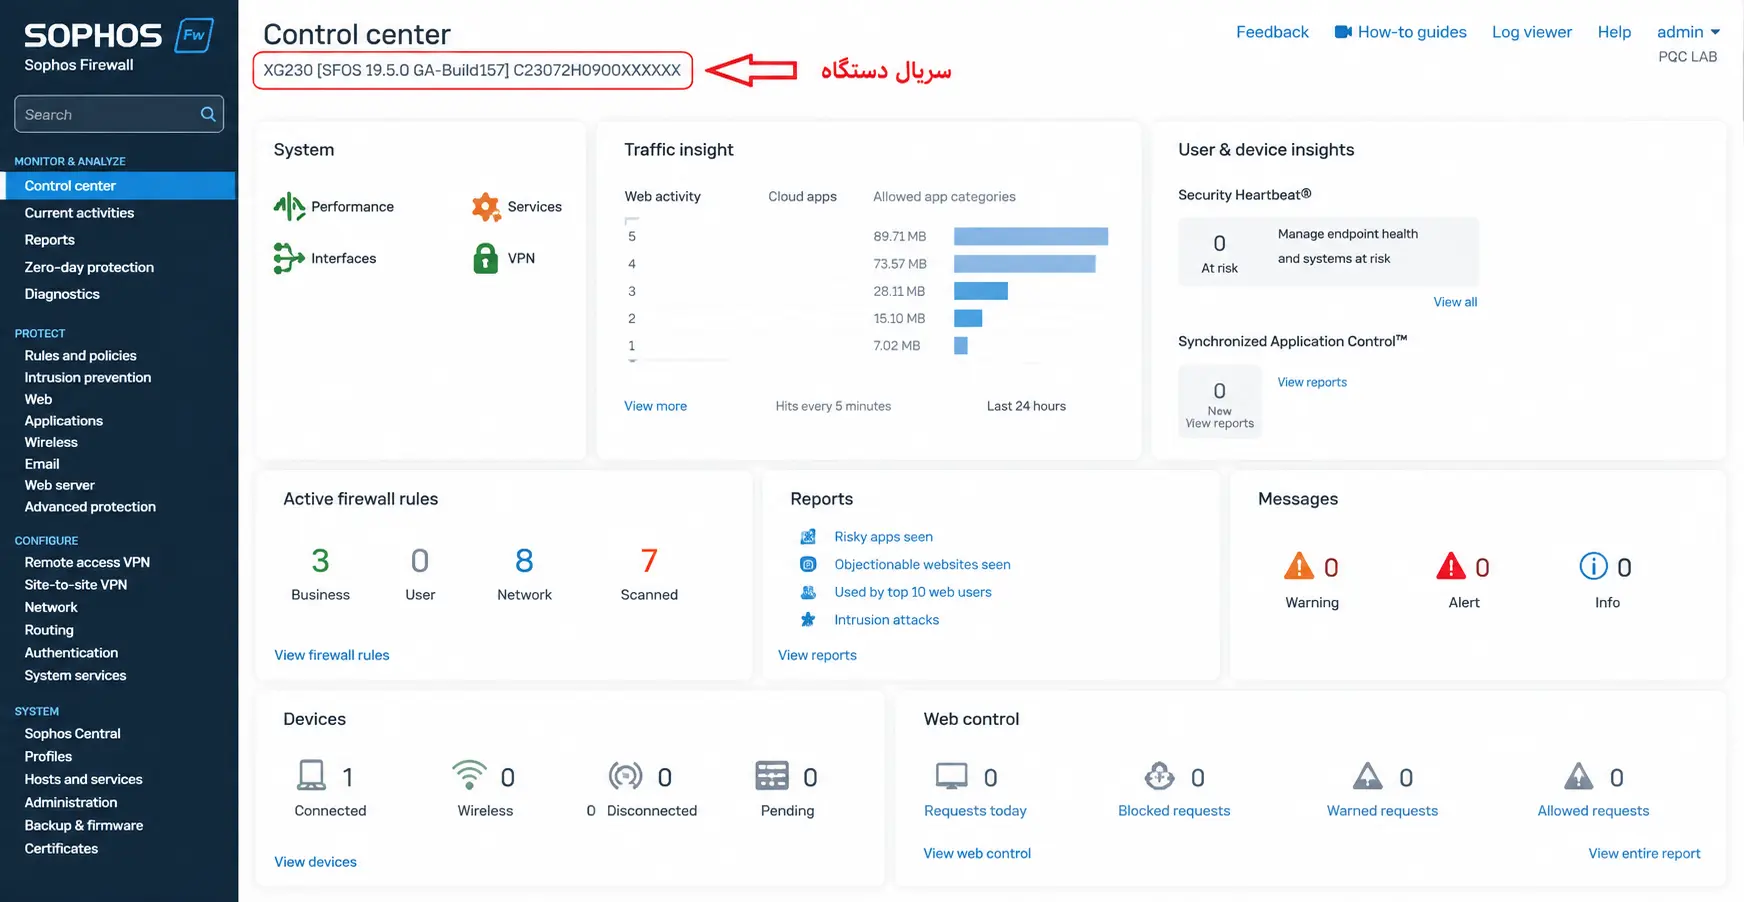Open View web control link
The height and width of the screenshot is (902, 1744).
[x=977, y=853]
